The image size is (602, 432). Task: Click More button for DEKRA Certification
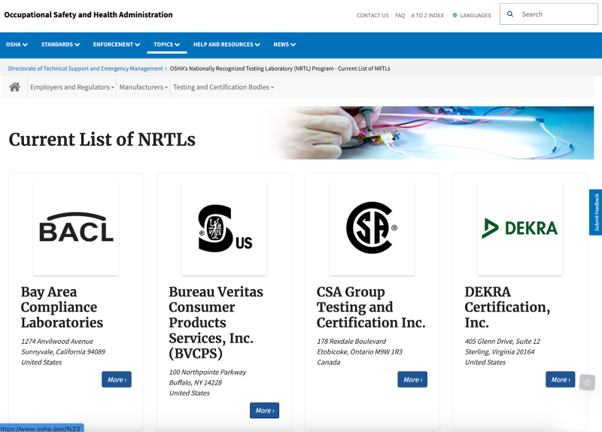(560, 379)
